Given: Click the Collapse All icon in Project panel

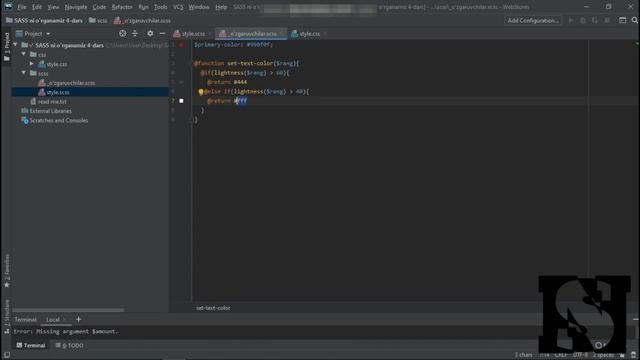Looking at the screenshot, I should point(135,33).
